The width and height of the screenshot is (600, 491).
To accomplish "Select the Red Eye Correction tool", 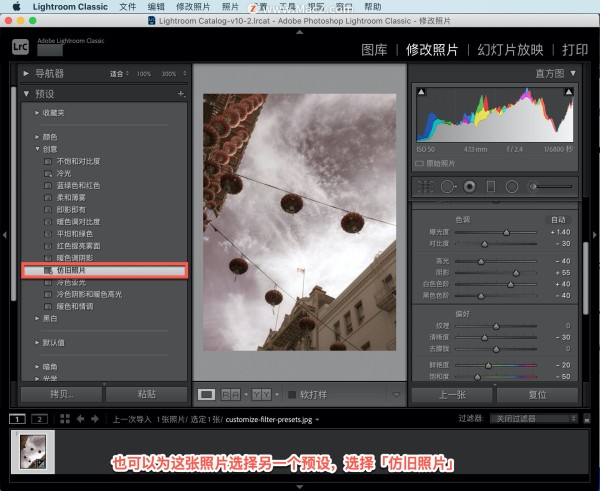I will point(468,187).
